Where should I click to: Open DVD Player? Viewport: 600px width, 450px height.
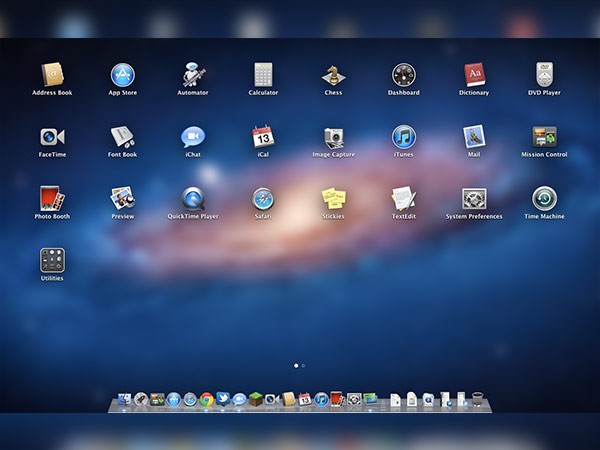coord(544,74)
